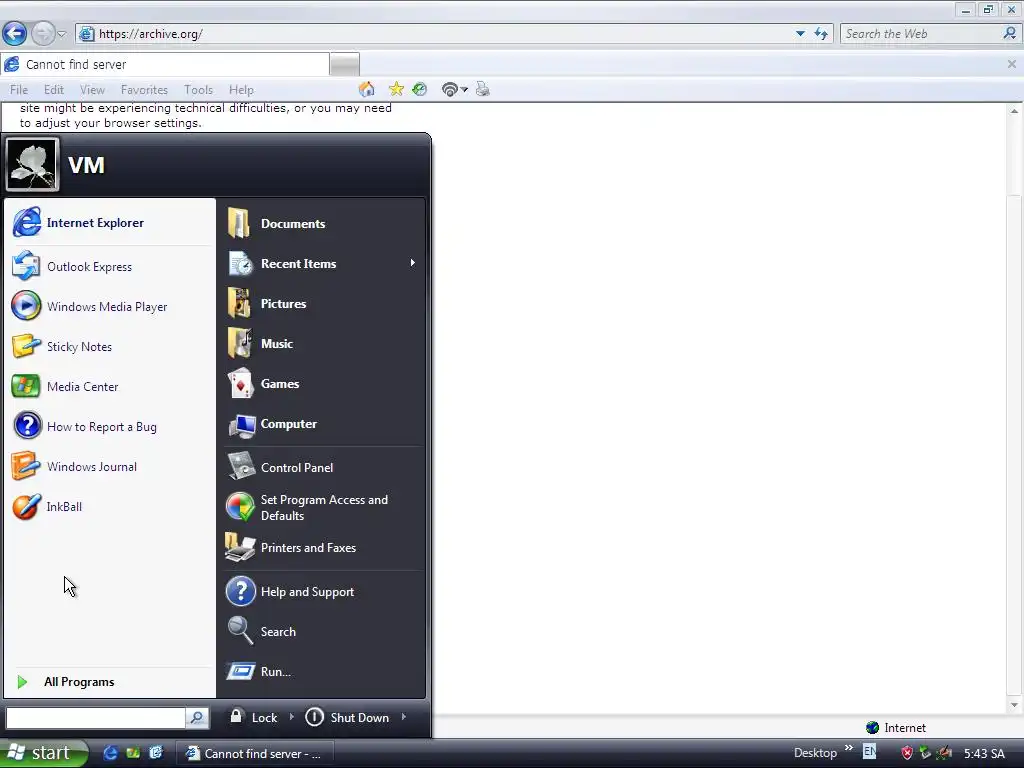
Task: Click the Start menu search box
Action: 96,718
